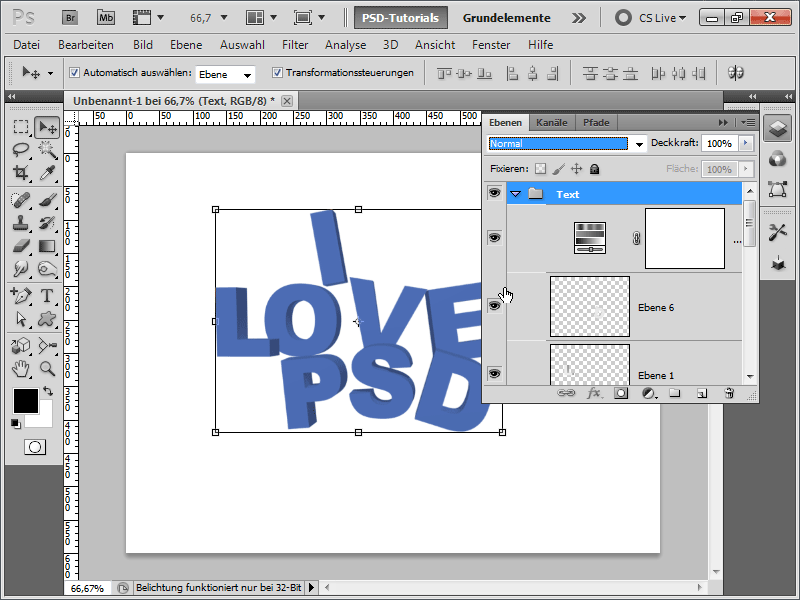Open the Ebene menu
Image resolution: width=800 pixels, height=600 pixels.
click(186, 45)
